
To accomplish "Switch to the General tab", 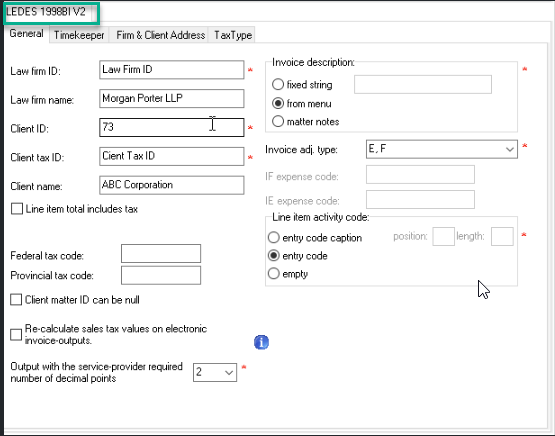I will pyautogui.click(x=27, y=34).
